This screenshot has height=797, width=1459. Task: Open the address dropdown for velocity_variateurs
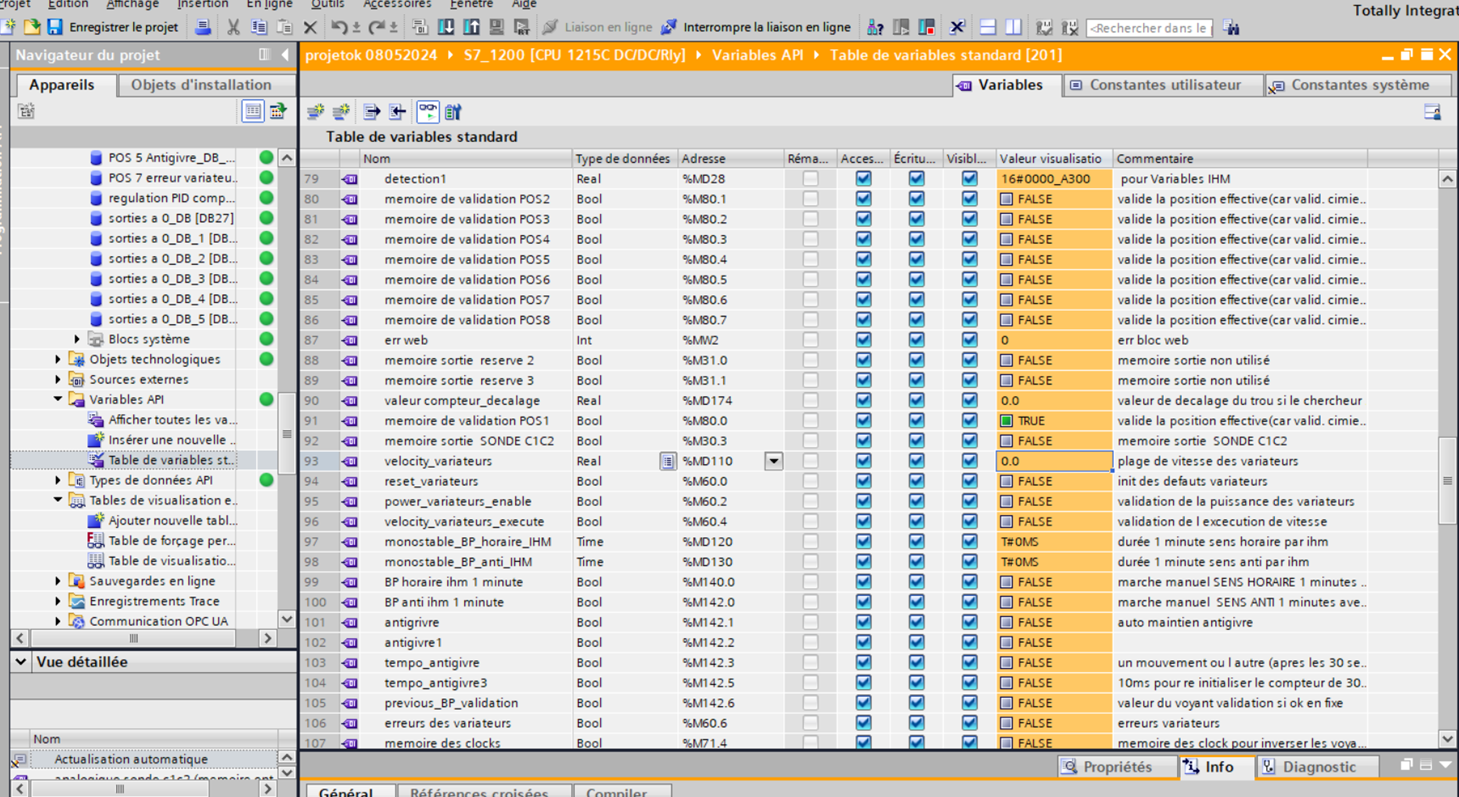(x=773, y=461)
